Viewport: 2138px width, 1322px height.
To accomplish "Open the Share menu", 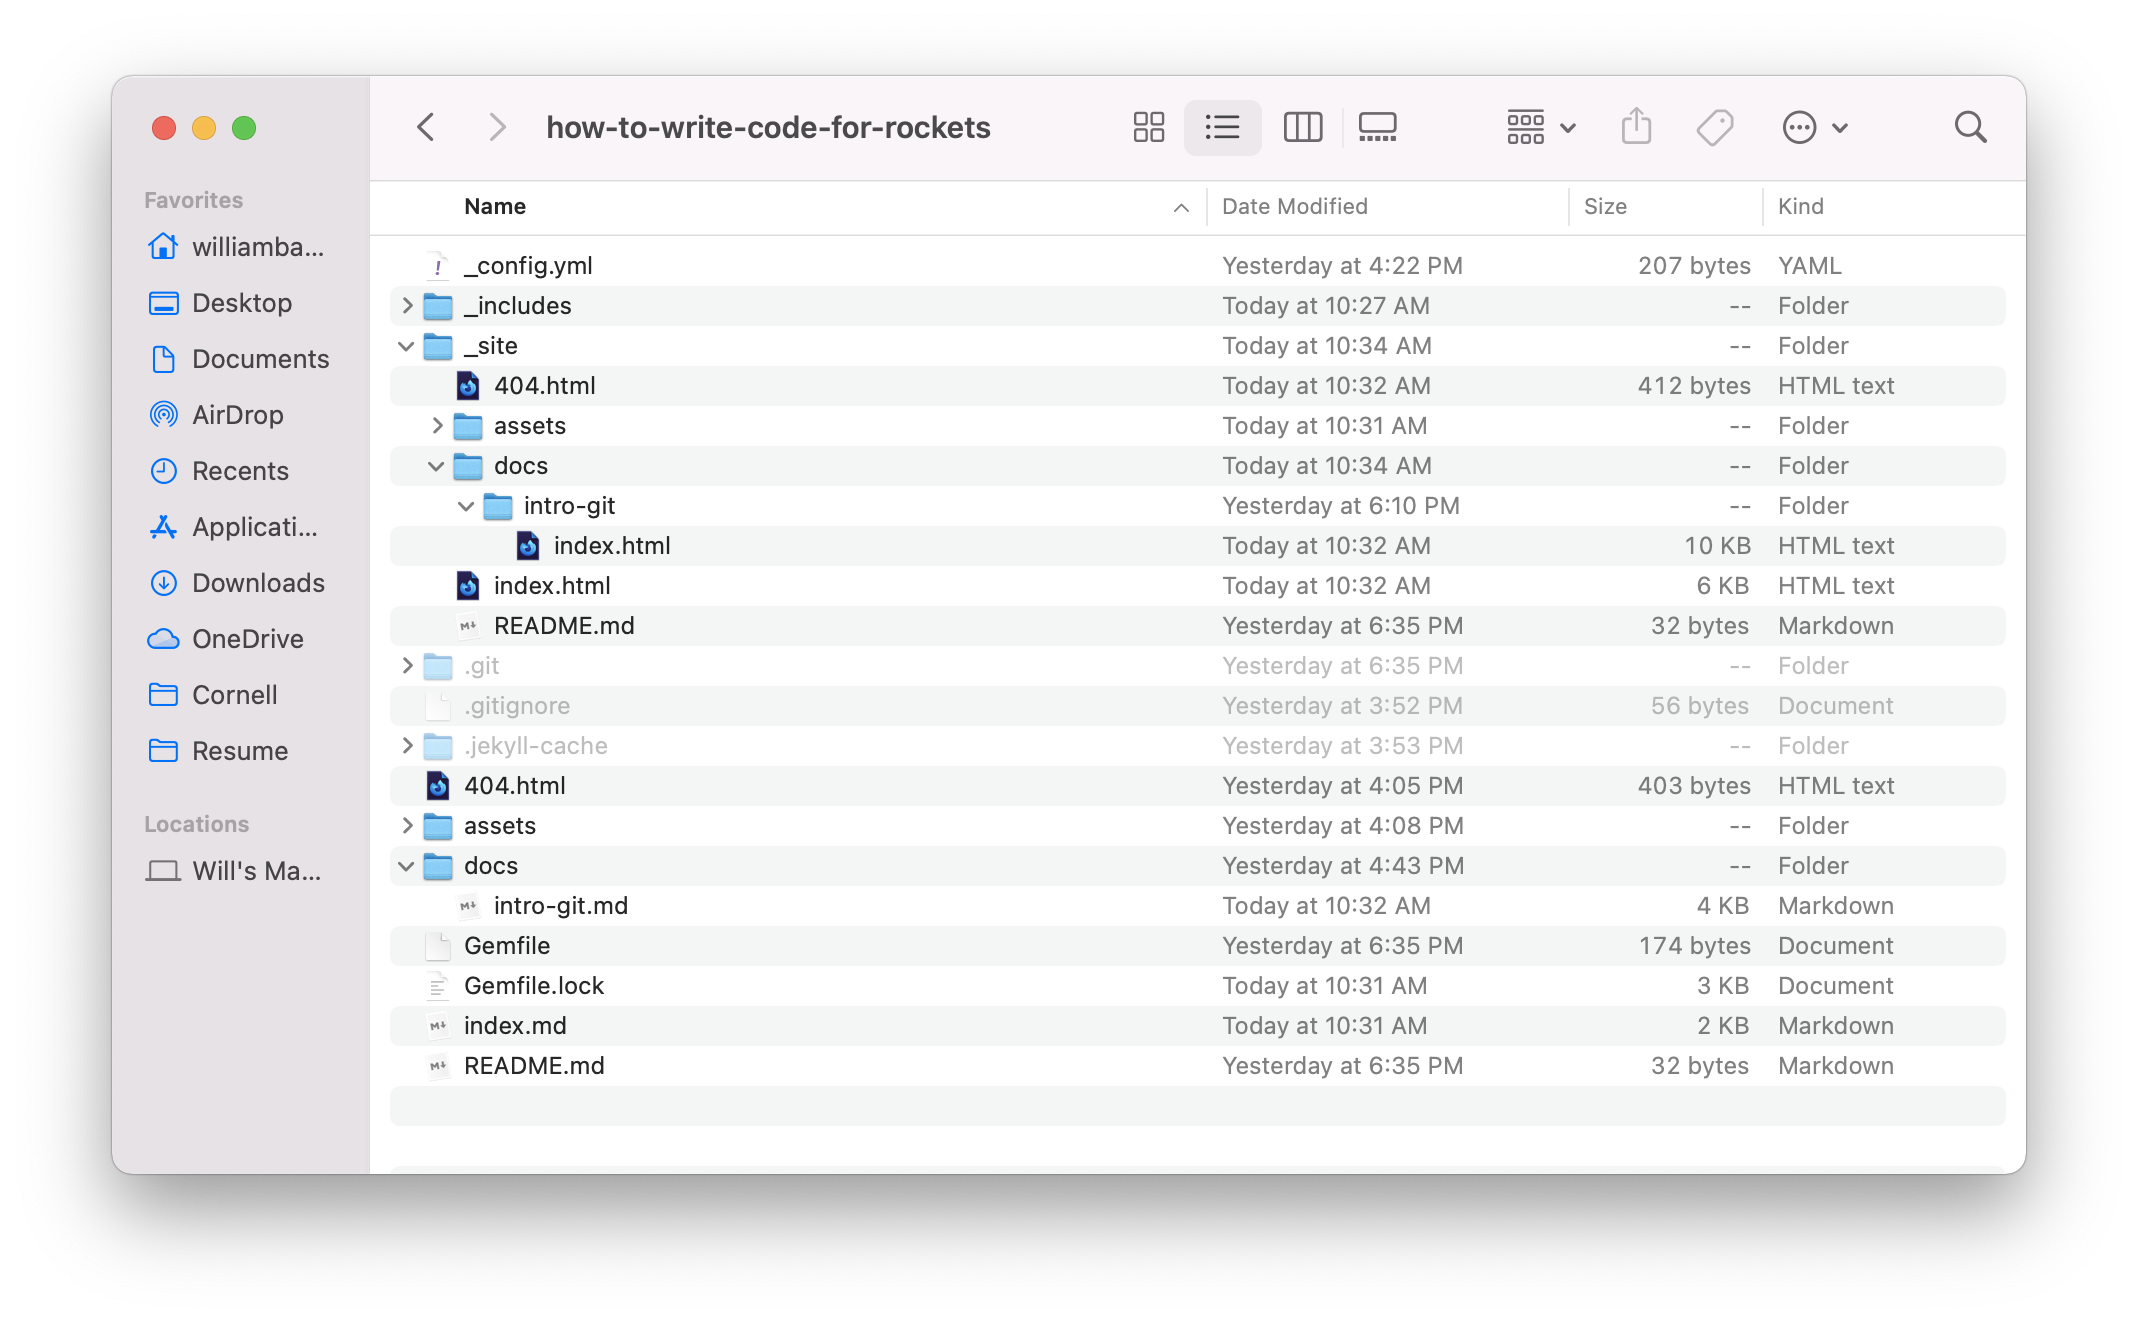I will [1636, 127].
